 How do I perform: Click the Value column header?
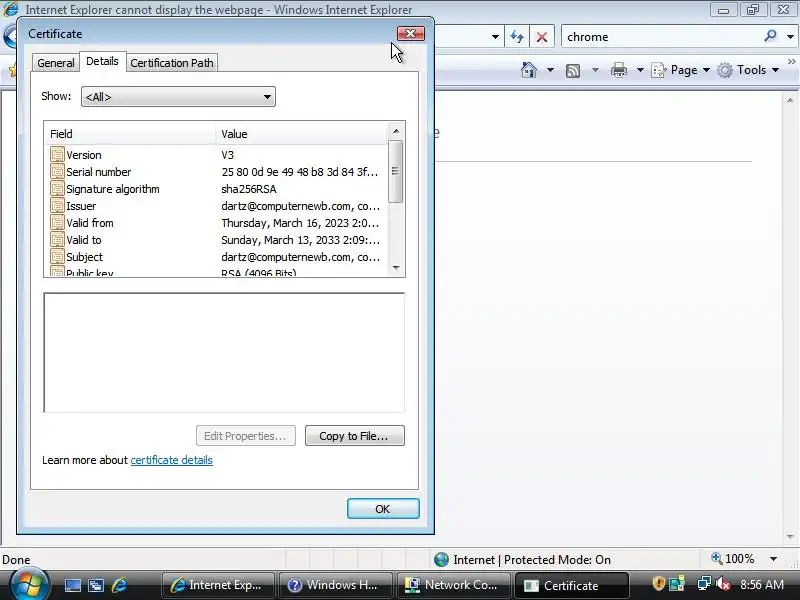pos(301,134)
